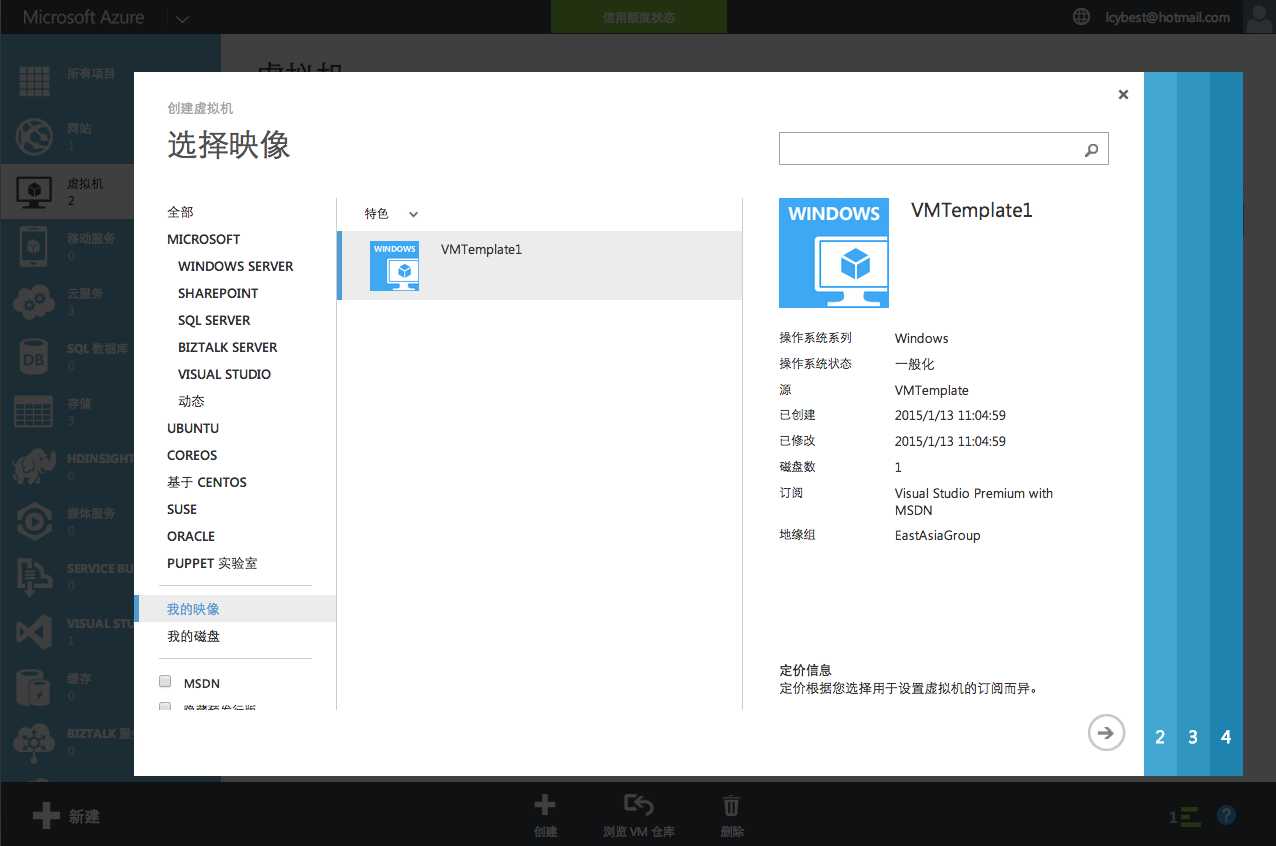Open Mobile Services (移动服务) phone icon
The width and height of the screenshot is (1276, 846).
[35, 246]
